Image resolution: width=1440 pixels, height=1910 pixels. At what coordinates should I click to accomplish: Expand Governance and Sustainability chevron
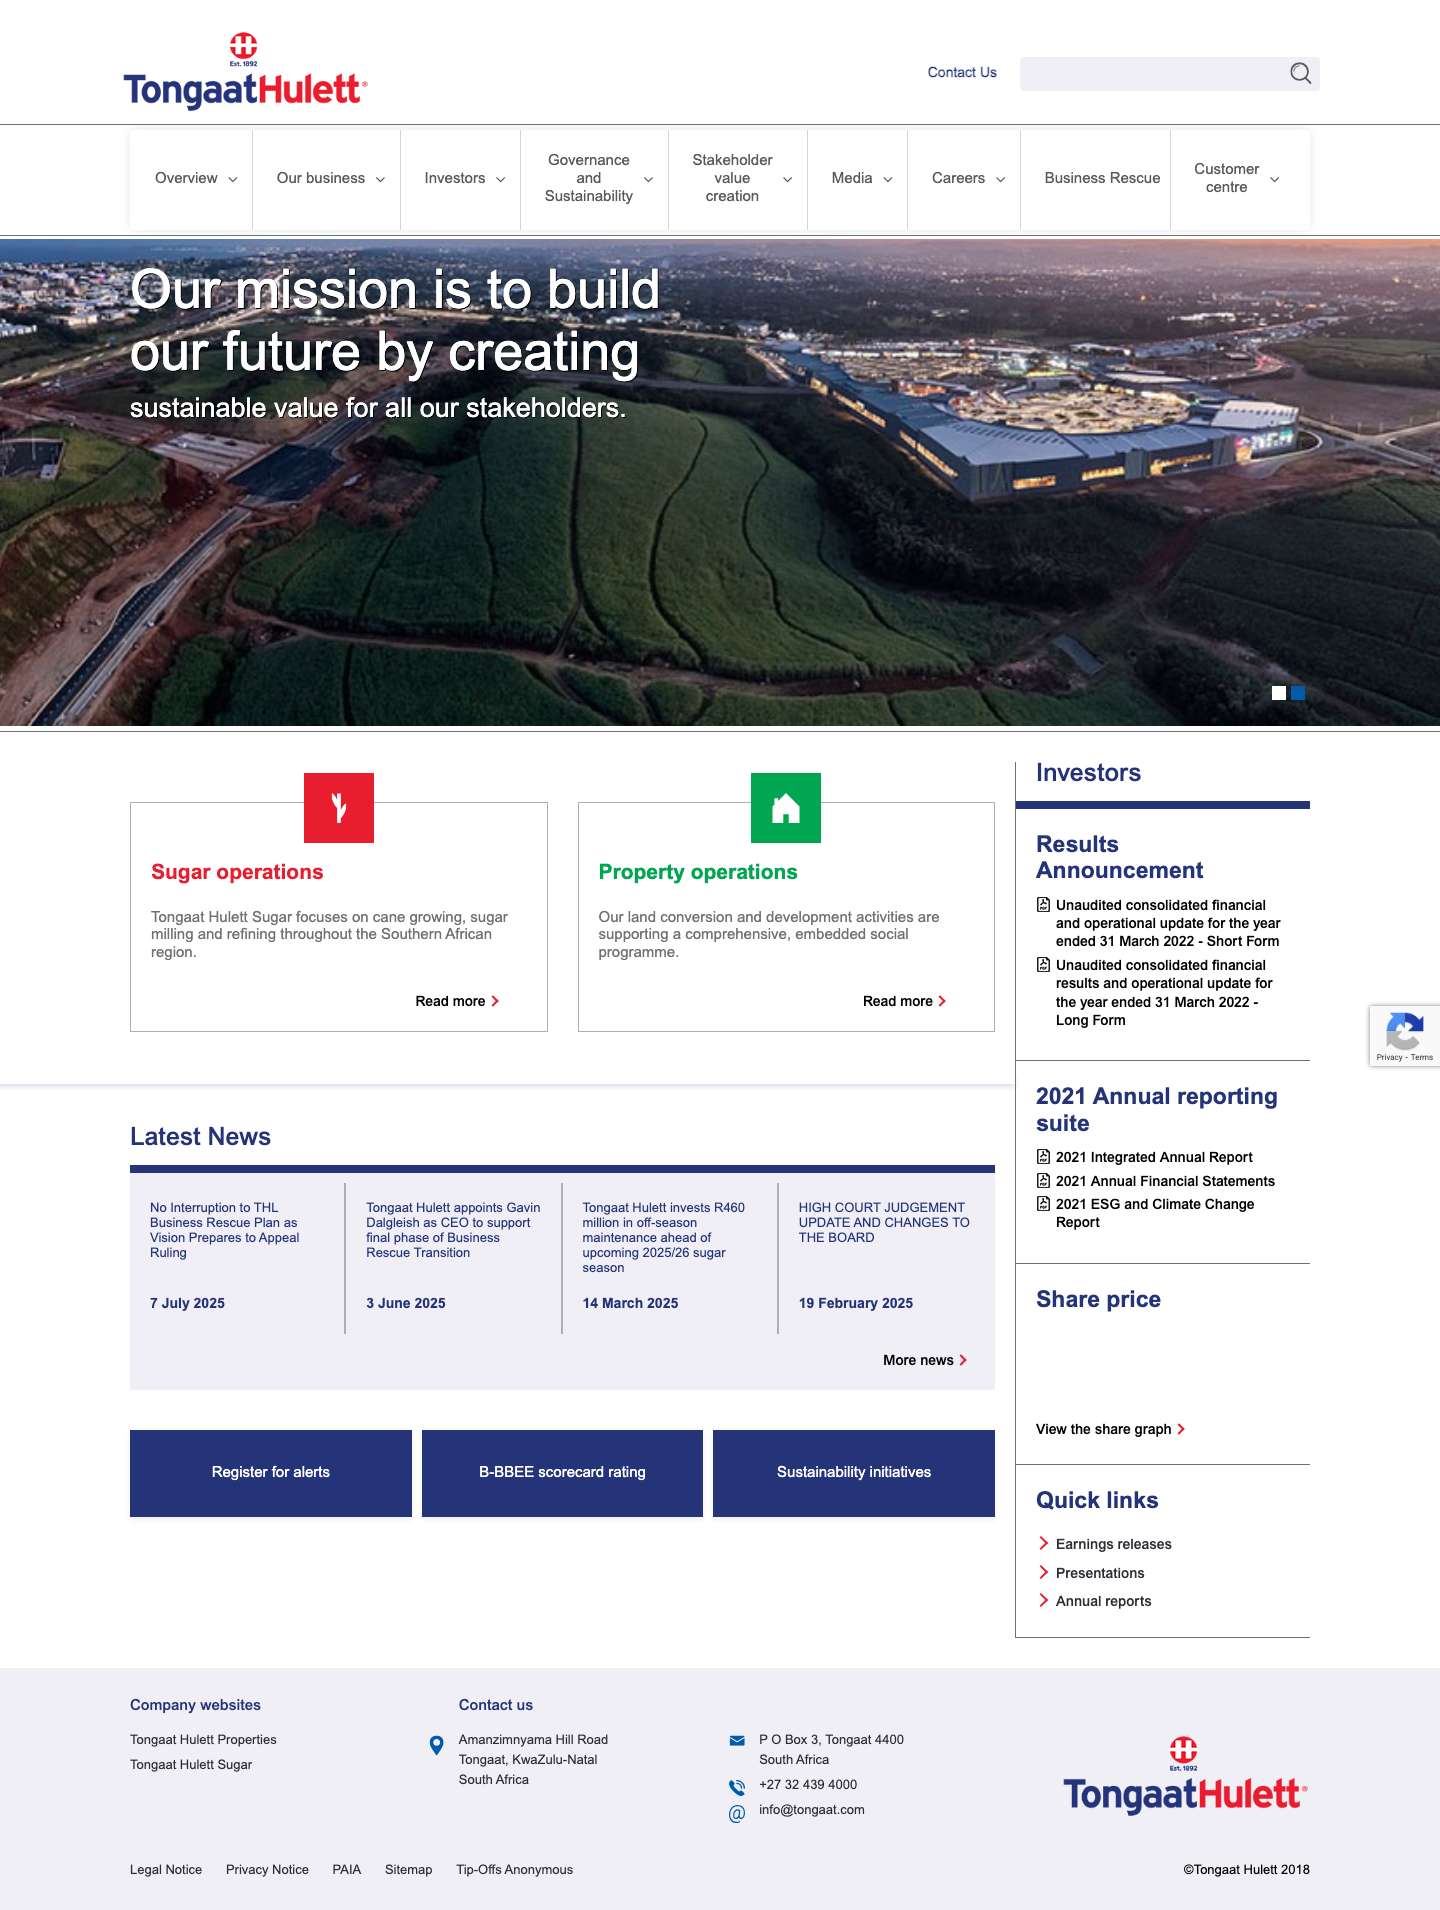tap(648, 179)
